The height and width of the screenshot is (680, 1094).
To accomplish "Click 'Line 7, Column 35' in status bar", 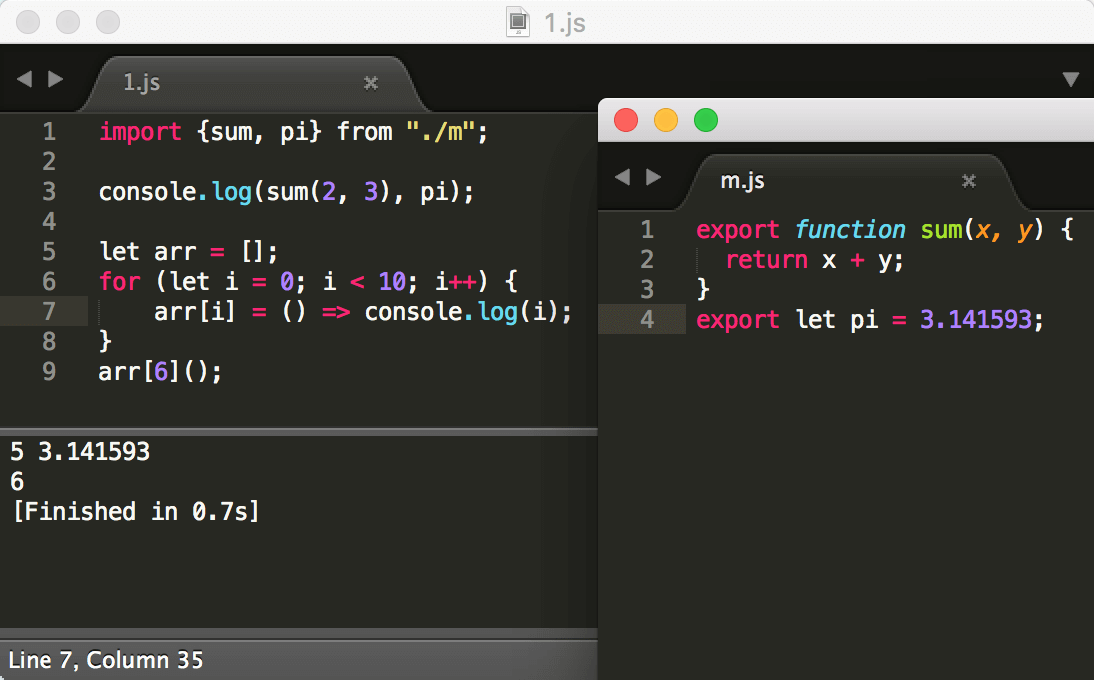I will (x=105, y=660).
